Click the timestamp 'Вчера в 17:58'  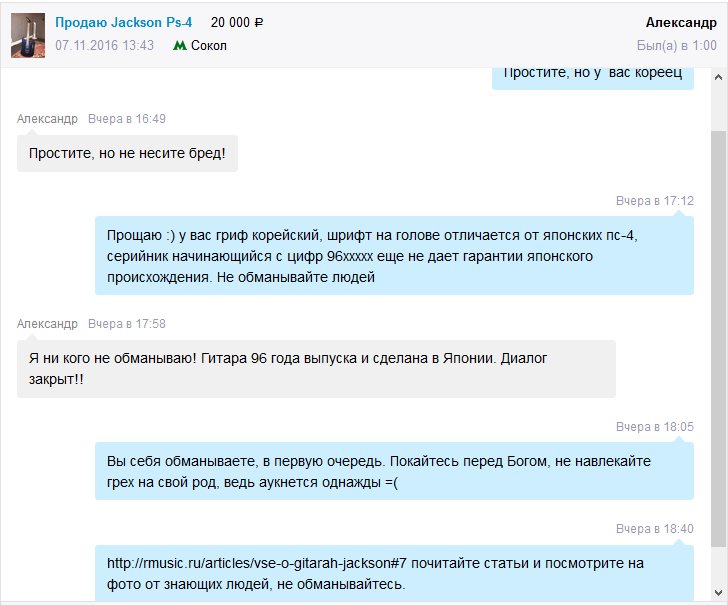[x=127, y=324]
